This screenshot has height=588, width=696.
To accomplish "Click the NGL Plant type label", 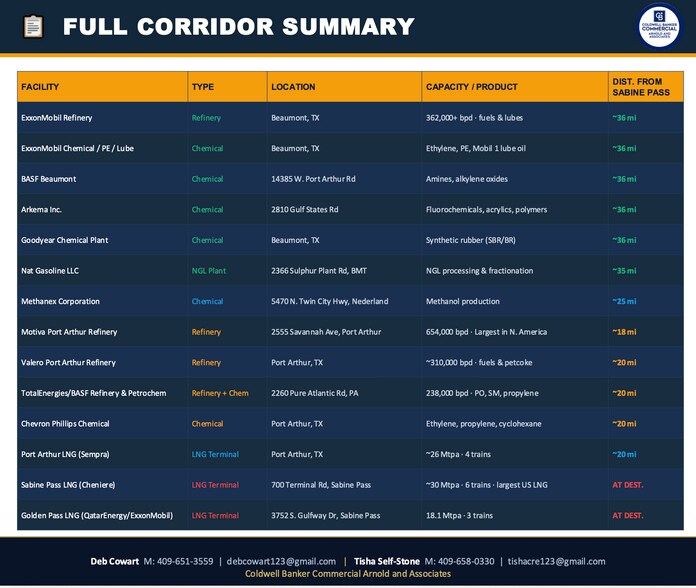I will [209, 271].
